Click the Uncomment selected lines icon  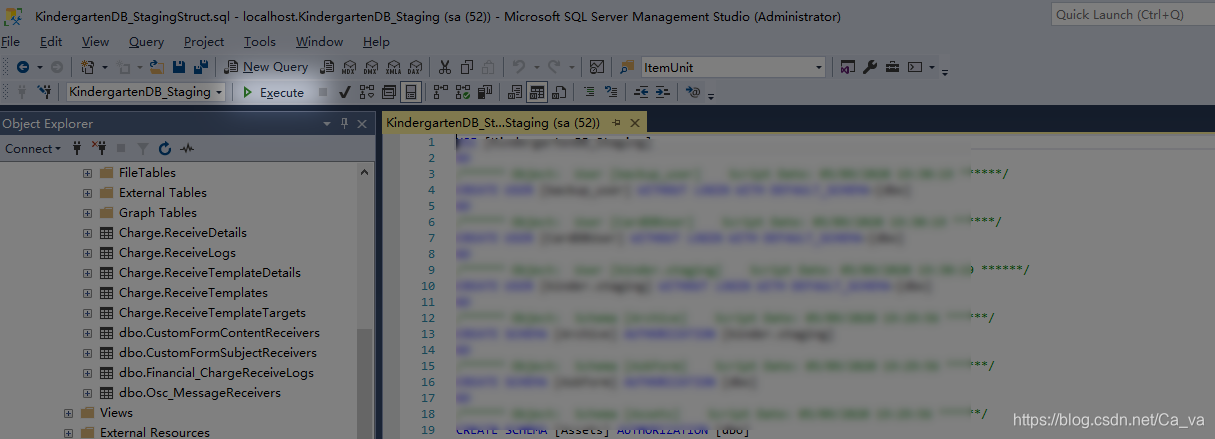[611, 92]
